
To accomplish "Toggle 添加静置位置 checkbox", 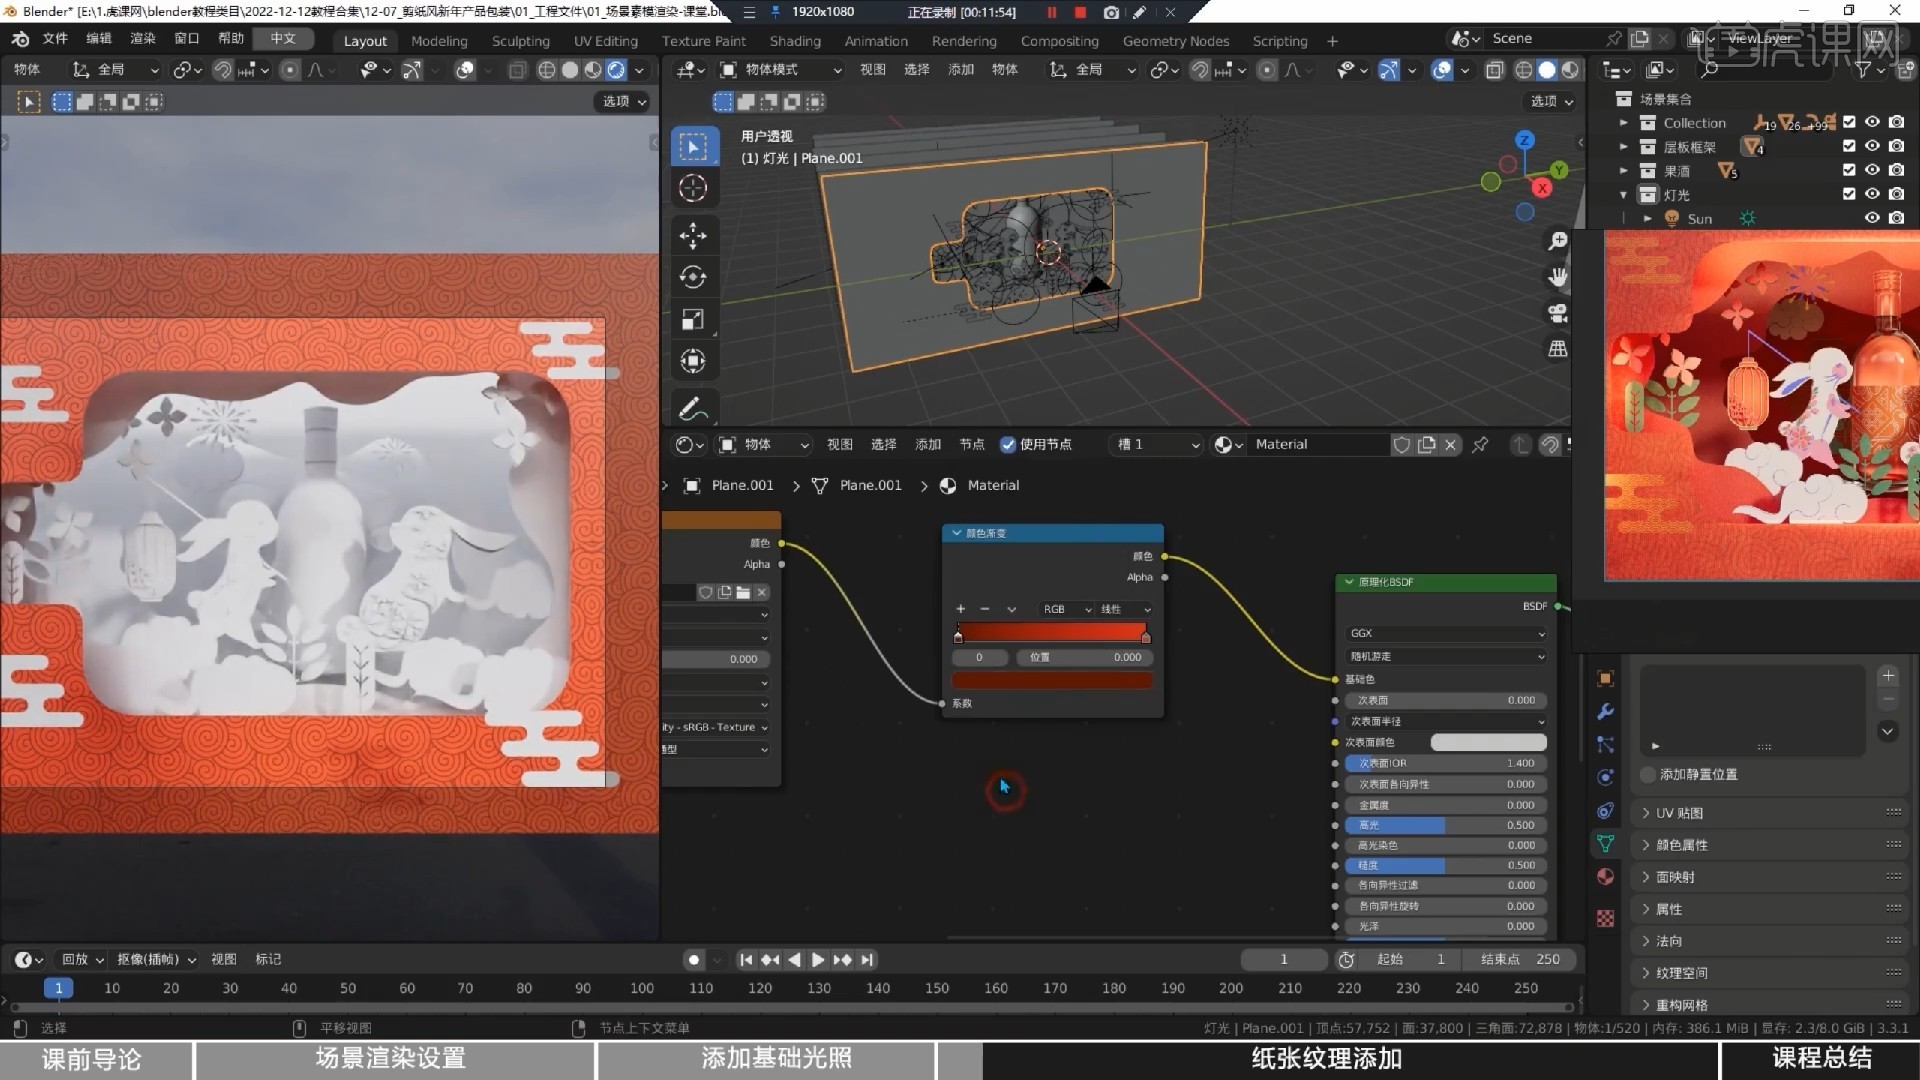I will click(1648, 775).
